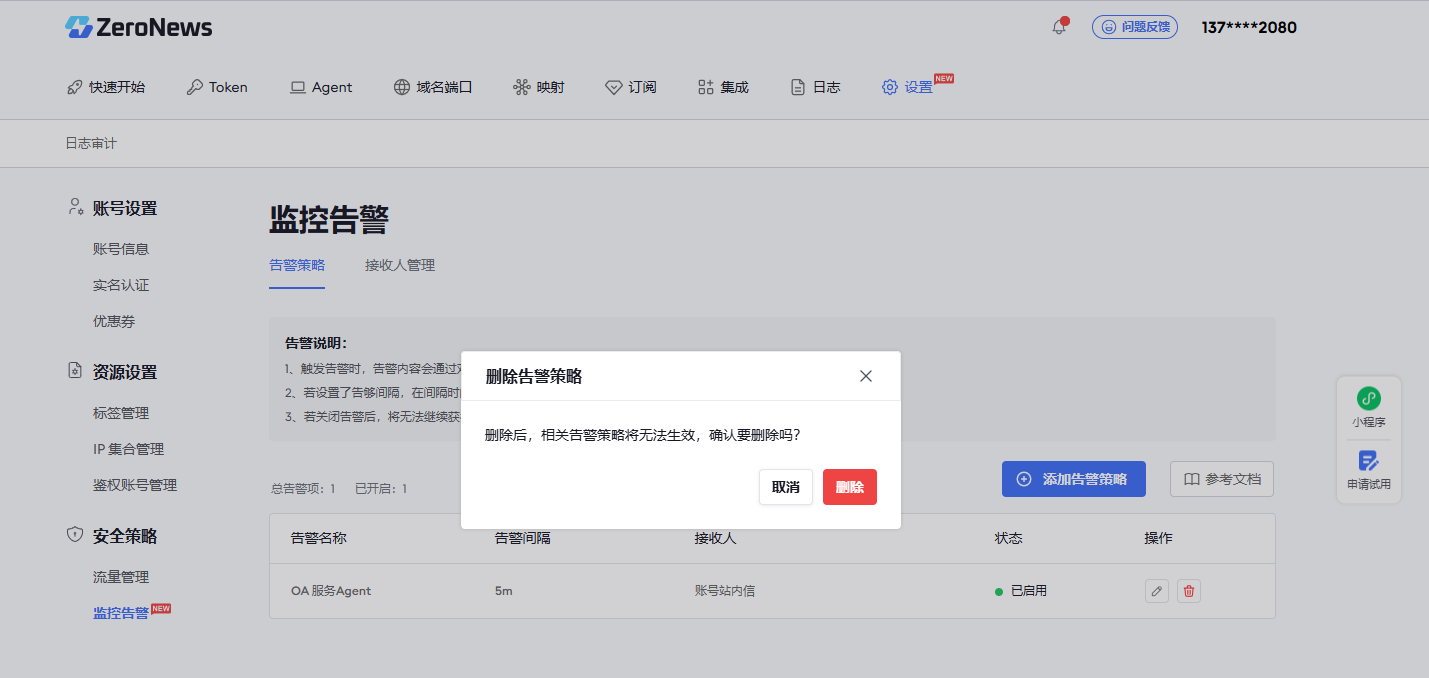Close the delete alert policy dialog
The width and height of the screenshot is (1429, 678).
(x=865, y=376)
